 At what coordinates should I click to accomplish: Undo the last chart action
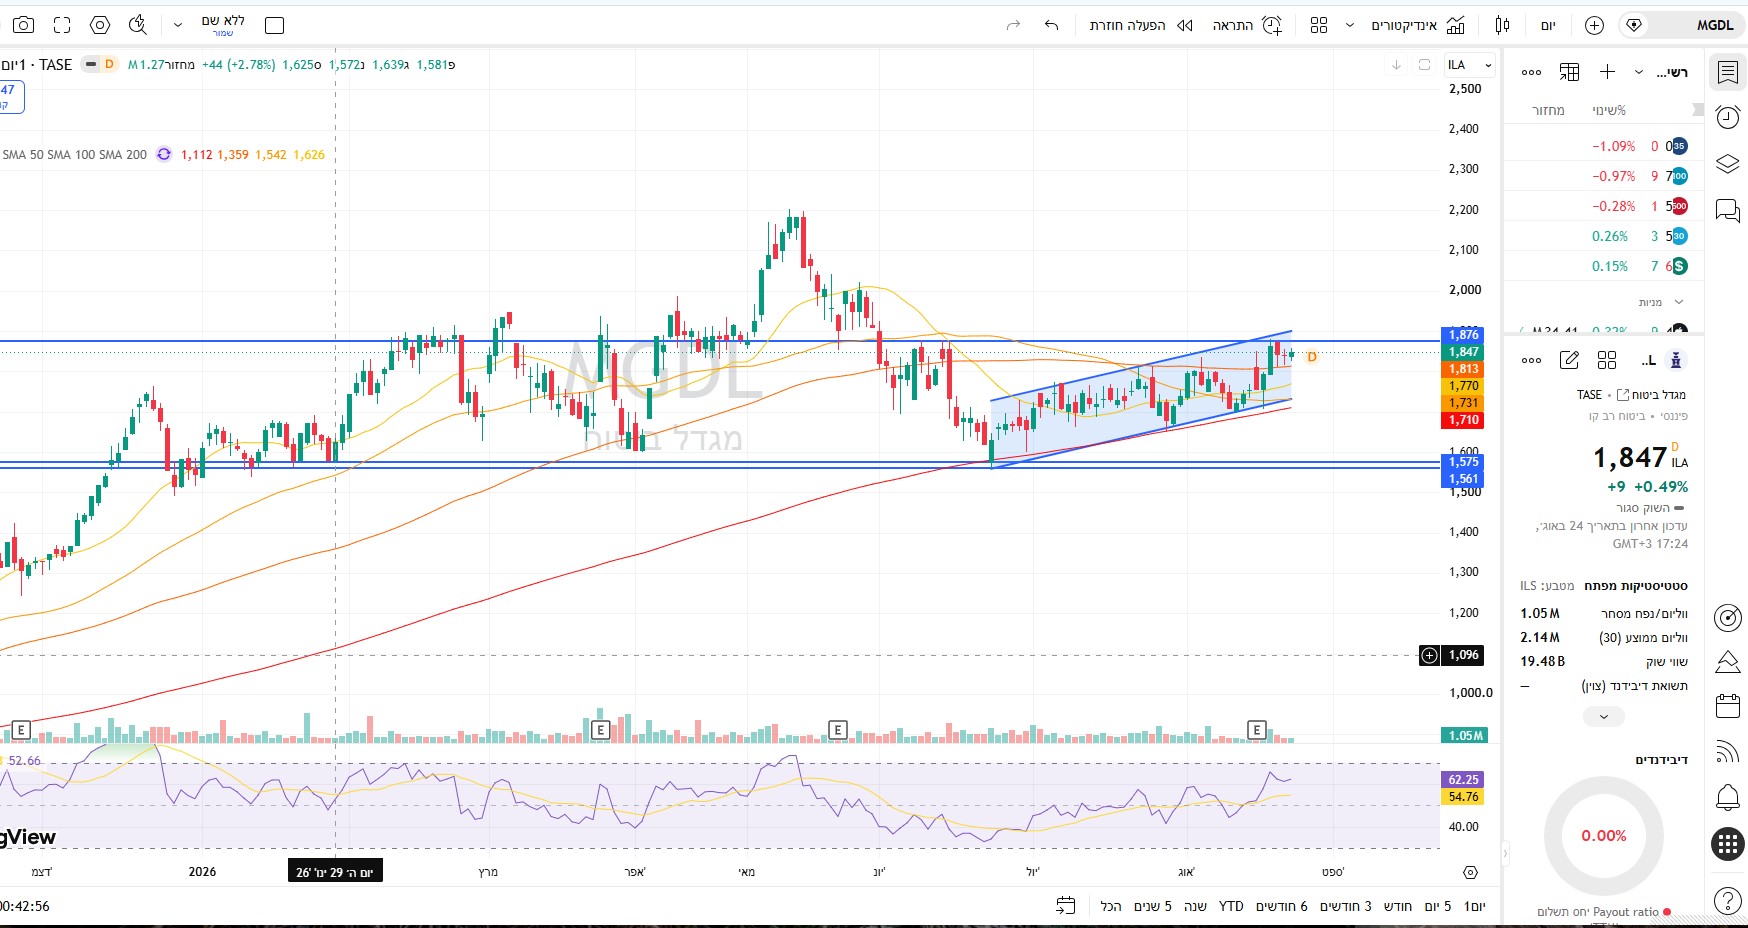[1051, 25]
